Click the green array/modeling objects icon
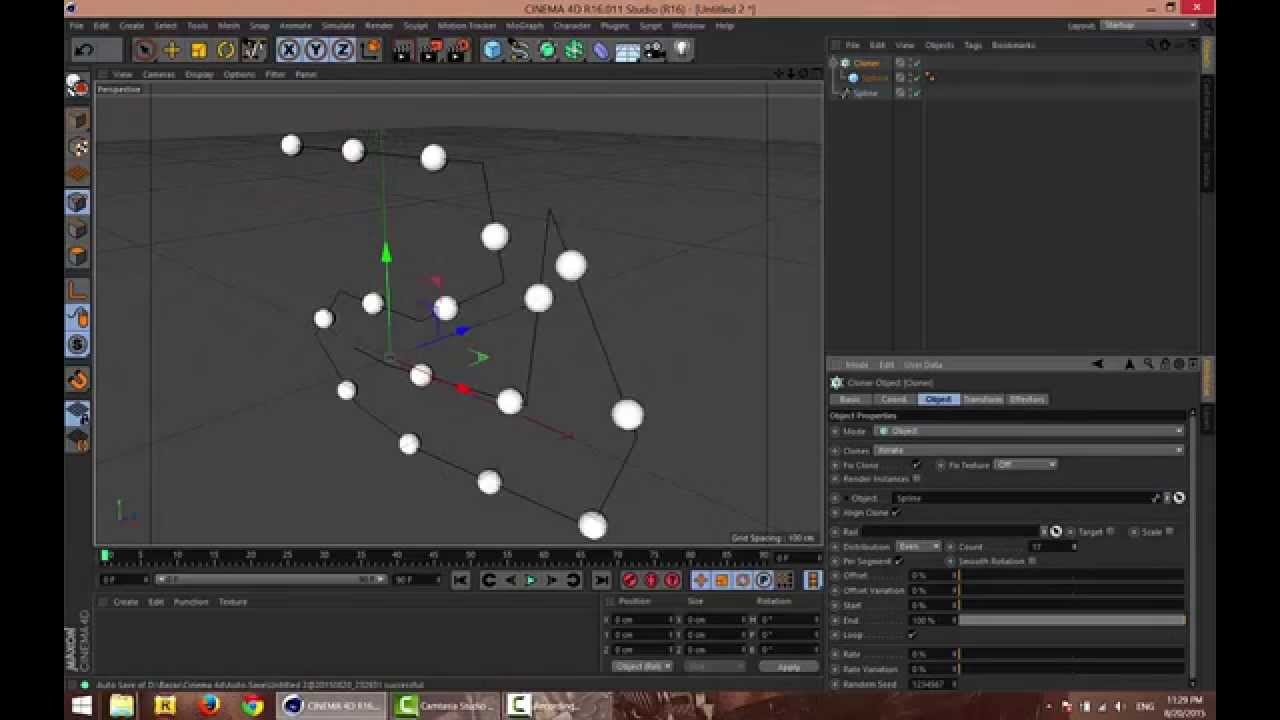 tap(574, 49)
